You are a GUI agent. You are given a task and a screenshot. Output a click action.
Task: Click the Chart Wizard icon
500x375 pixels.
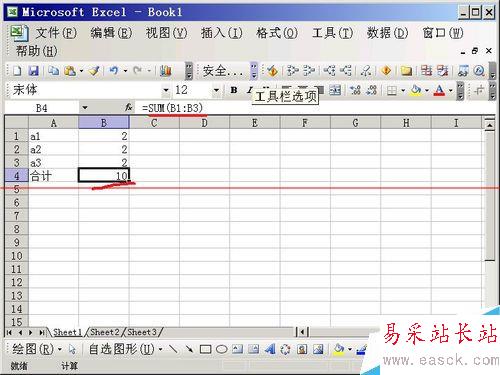(165, 71)
